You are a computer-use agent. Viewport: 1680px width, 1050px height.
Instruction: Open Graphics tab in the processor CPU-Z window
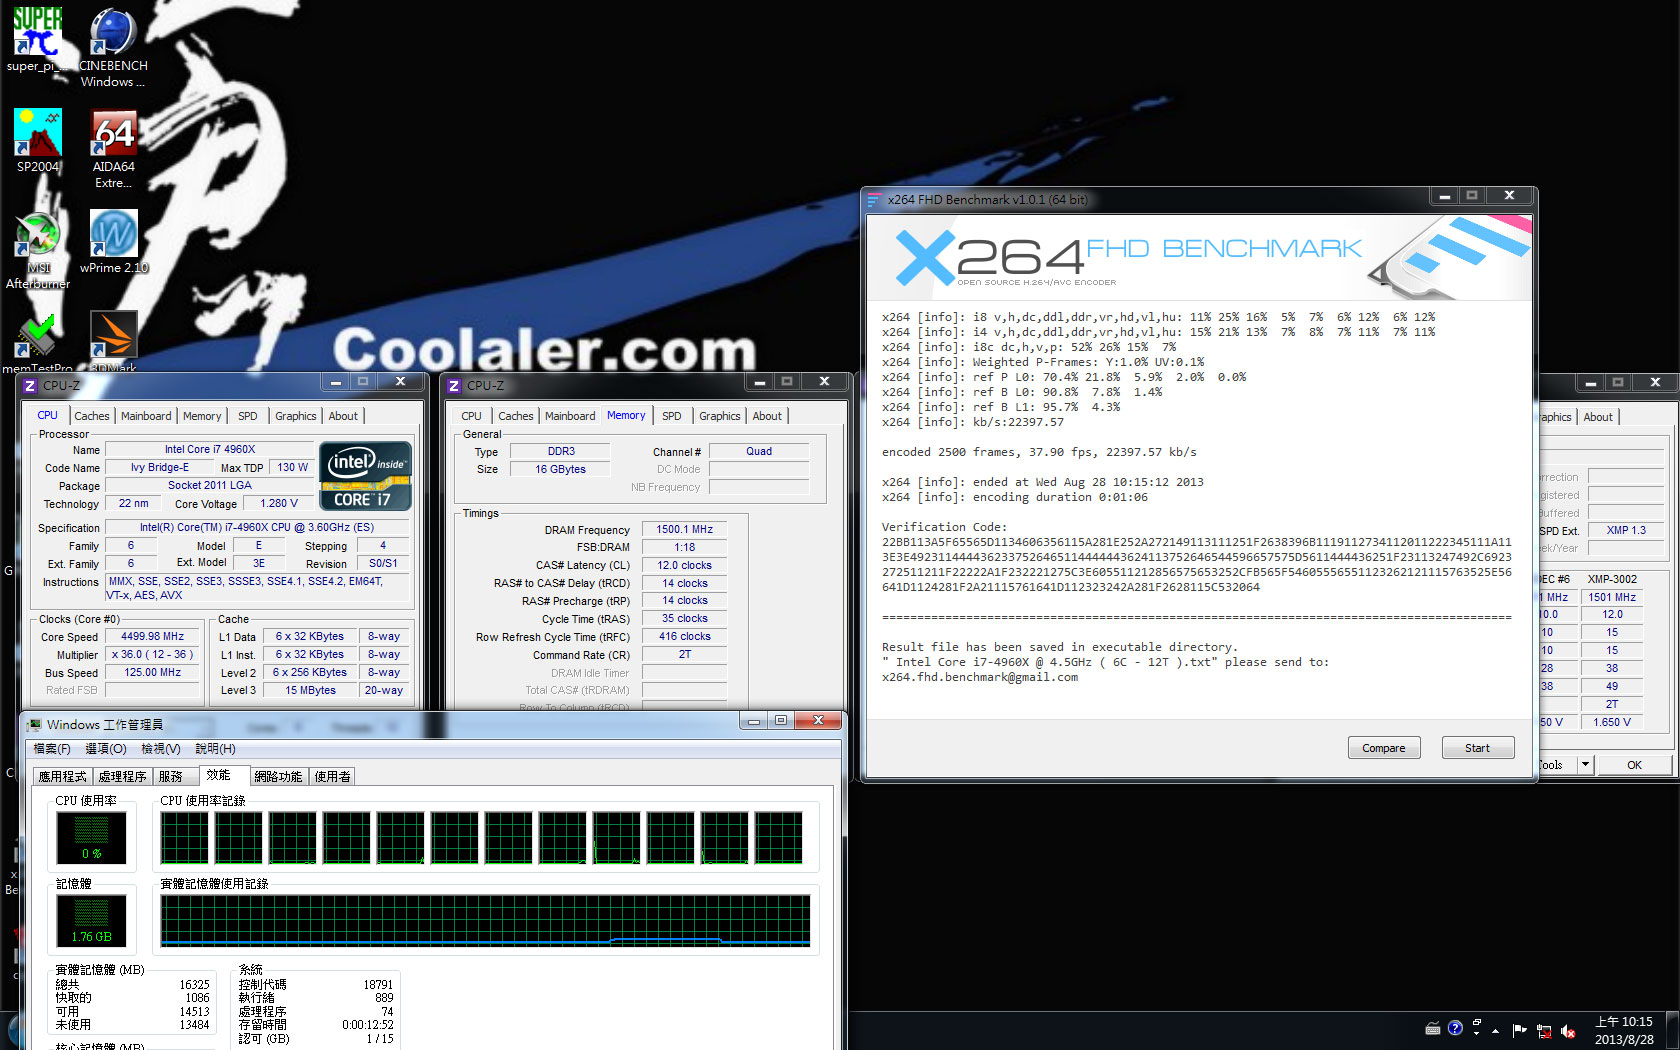296,416
